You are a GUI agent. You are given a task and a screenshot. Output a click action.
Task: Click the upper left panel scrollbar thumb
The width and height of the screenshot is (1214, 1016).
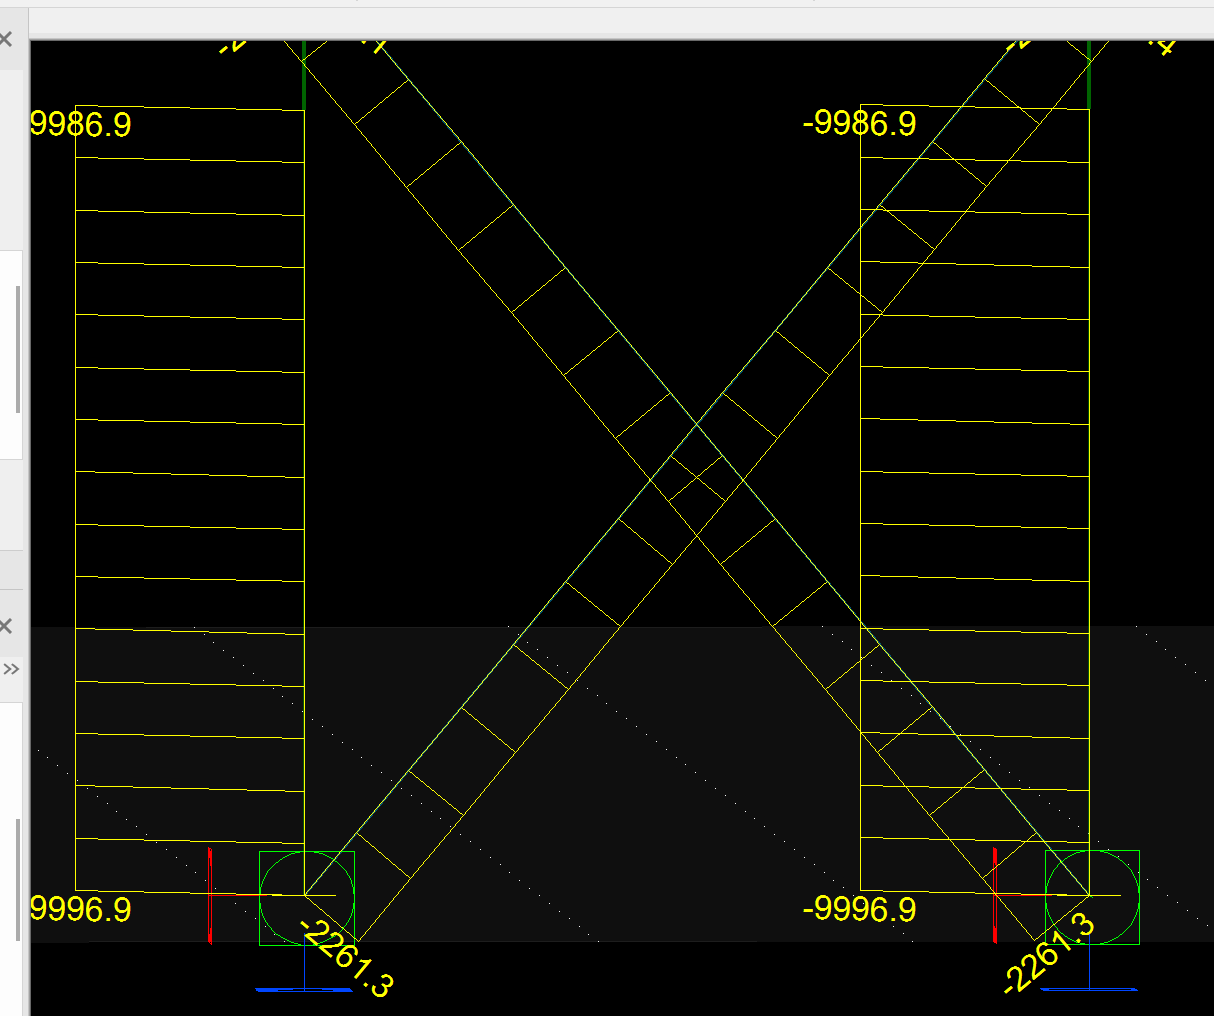click(x=18, y=350)
